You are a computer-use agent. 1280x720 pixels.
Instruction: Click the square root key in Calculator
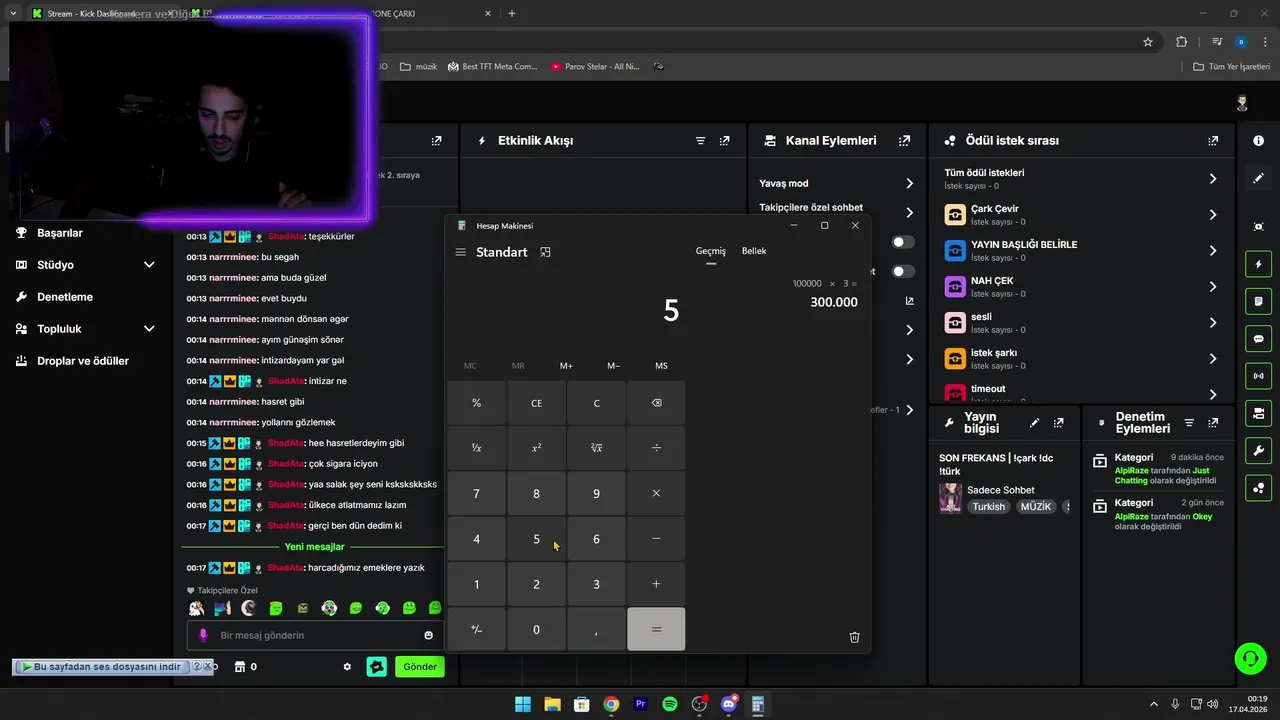(596, 448)
